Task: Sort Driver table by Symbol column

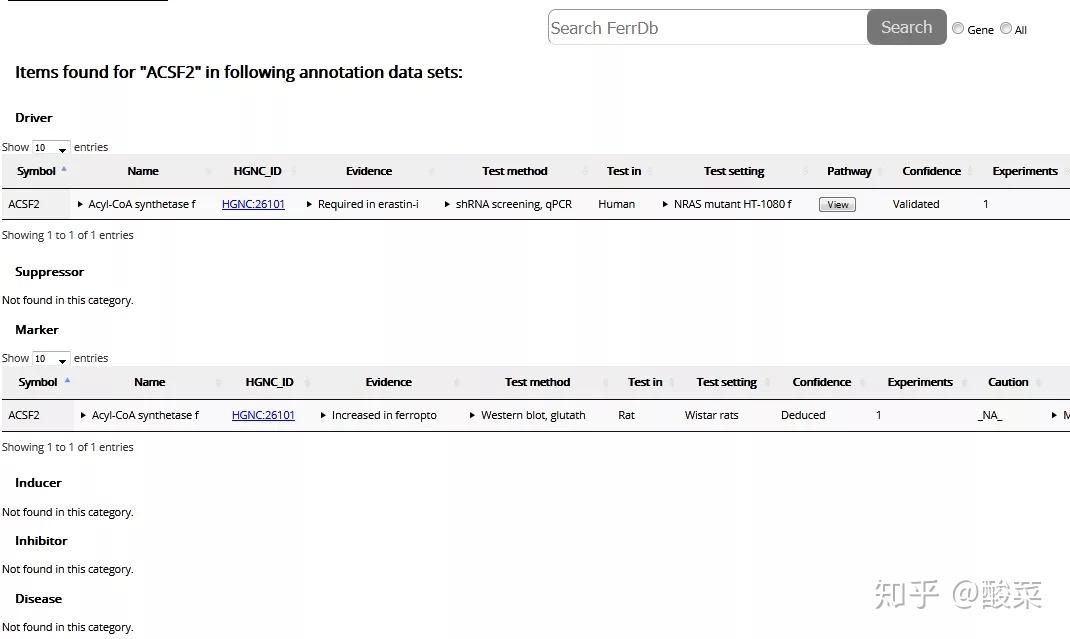Action: click(37, 171)
